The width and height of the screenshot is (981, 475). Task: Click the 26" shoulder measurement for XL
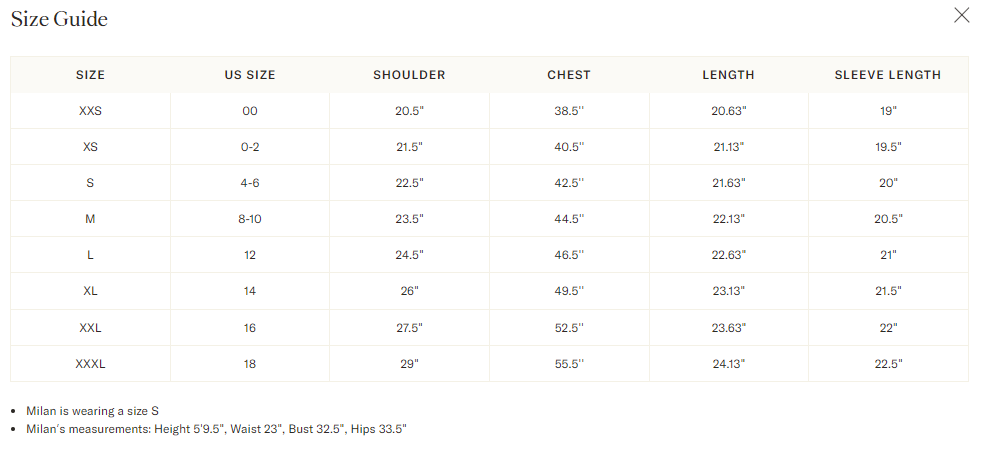[409, 291]
